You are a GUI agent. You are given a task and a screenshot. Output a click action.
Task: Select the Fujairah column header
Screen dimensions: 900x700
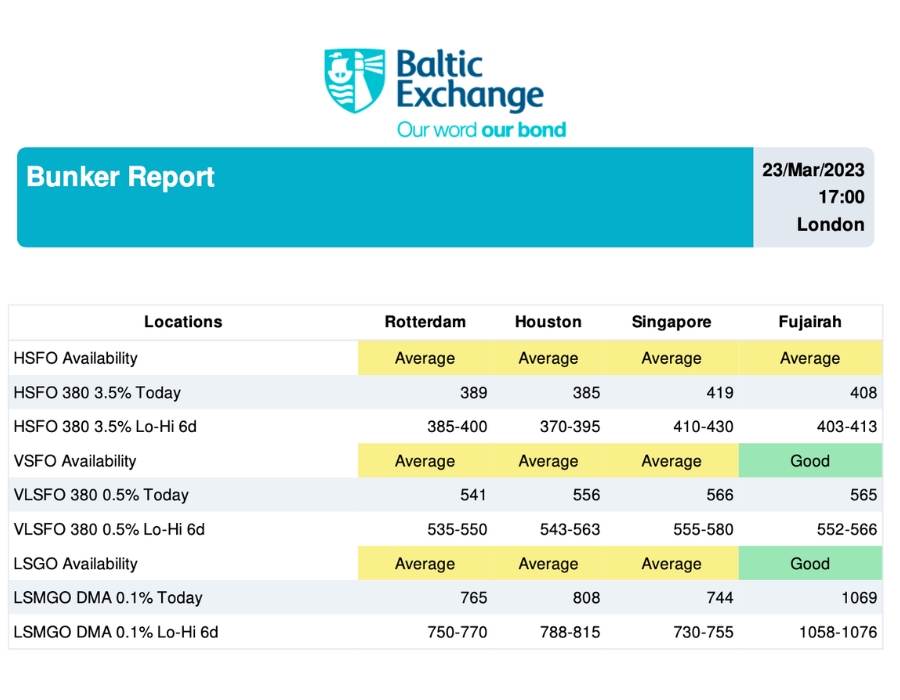click(x=809, y=322)
